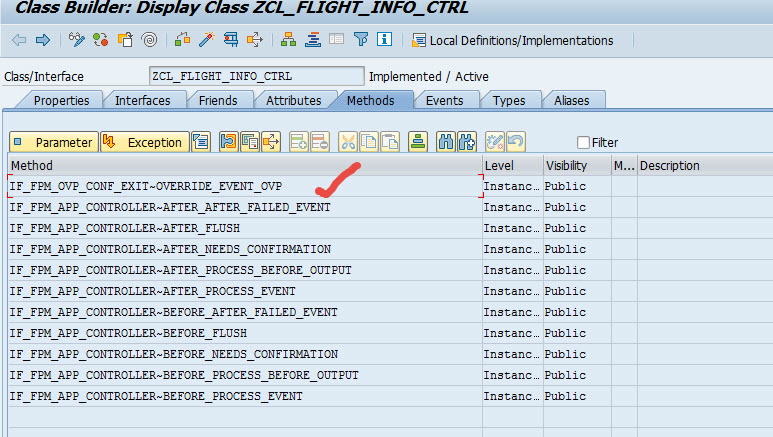773x437 pixels.
Task: Select the Methods tab
Action: (x=371, y=101)
